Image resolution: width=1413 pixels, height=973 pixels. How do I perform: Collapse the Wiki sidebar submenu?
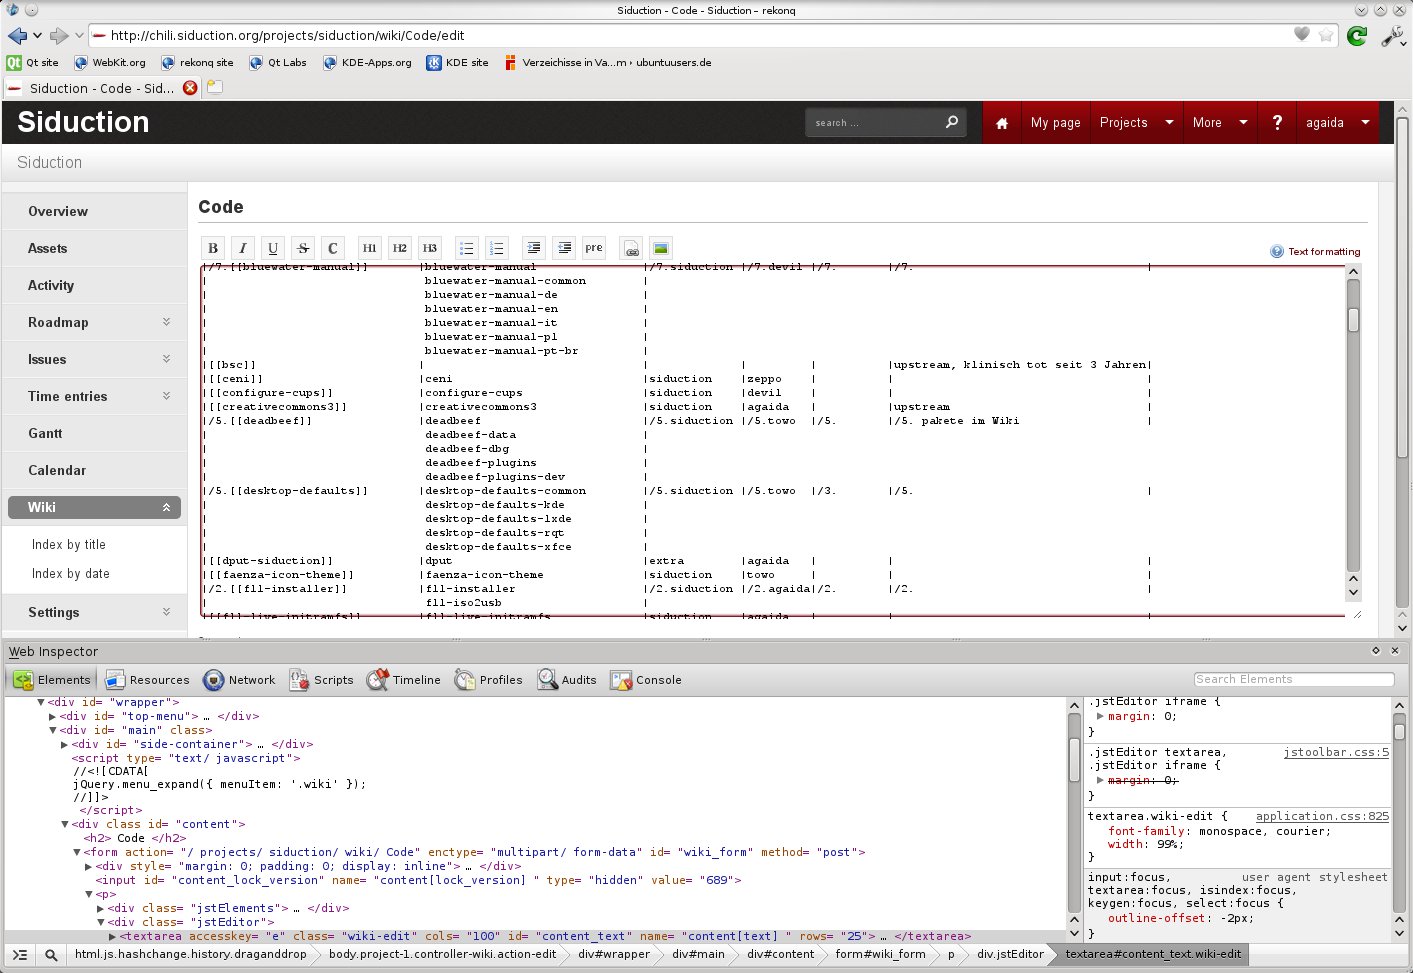(x=166, y=508)
